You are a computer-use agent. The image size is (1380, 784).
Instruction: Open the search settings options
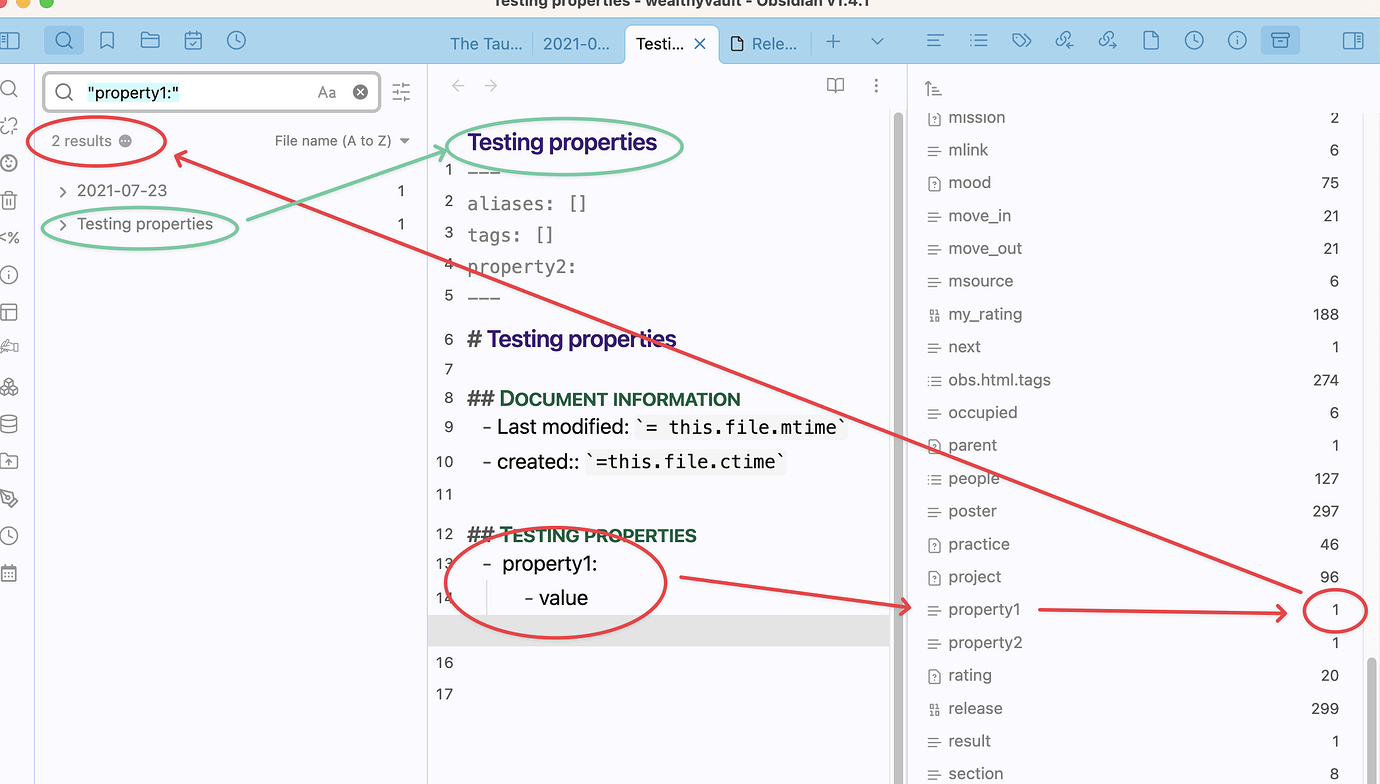point(401,91)
